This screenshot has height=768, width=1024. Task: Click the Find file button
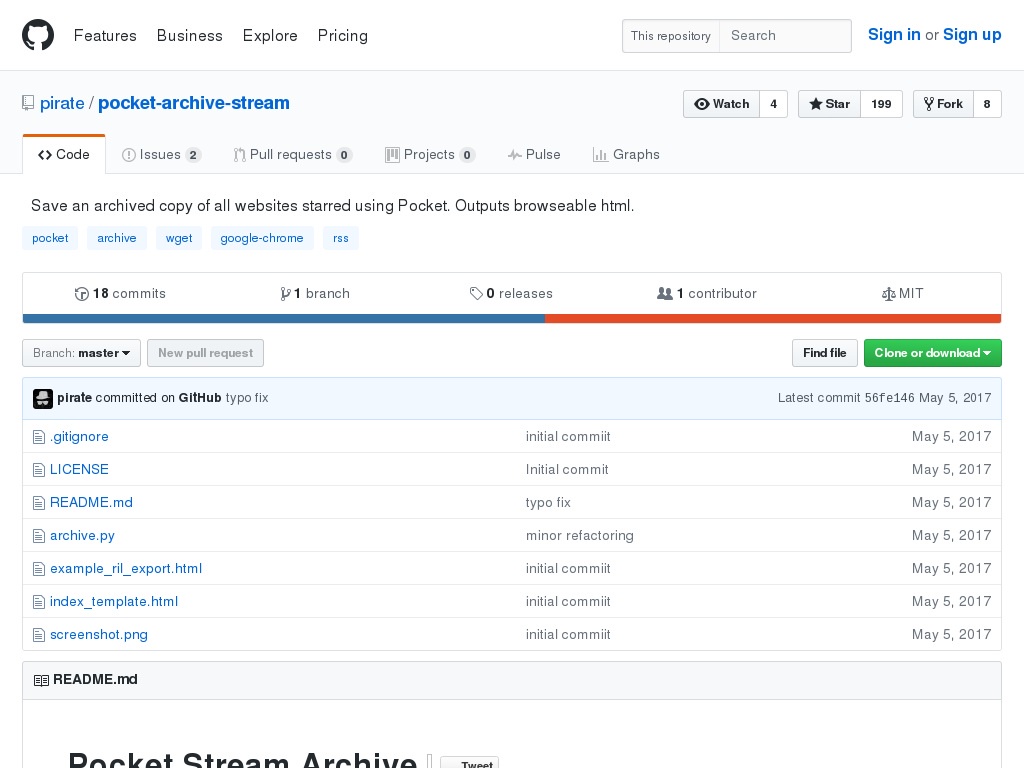(x=824, y=353)
